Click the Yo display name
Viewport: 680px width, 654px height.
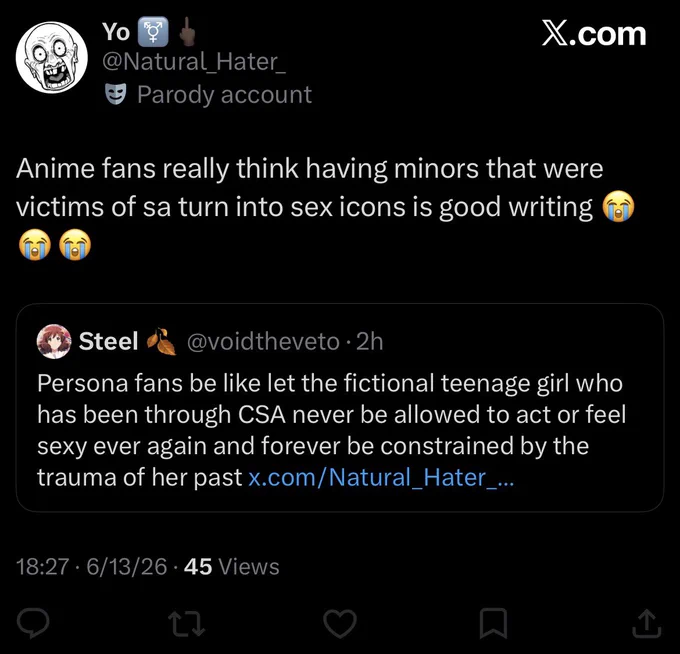point(116,32)
